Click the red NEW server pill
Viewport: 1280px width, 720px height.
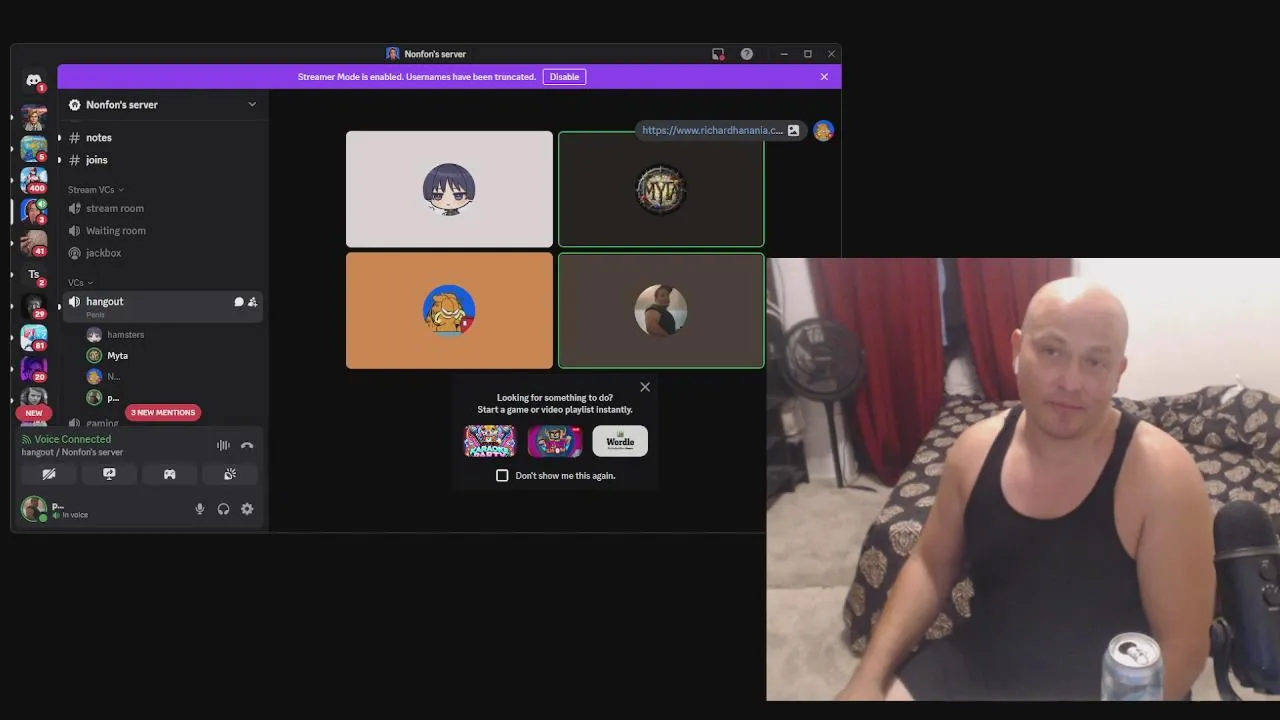[x=34, y=412]
